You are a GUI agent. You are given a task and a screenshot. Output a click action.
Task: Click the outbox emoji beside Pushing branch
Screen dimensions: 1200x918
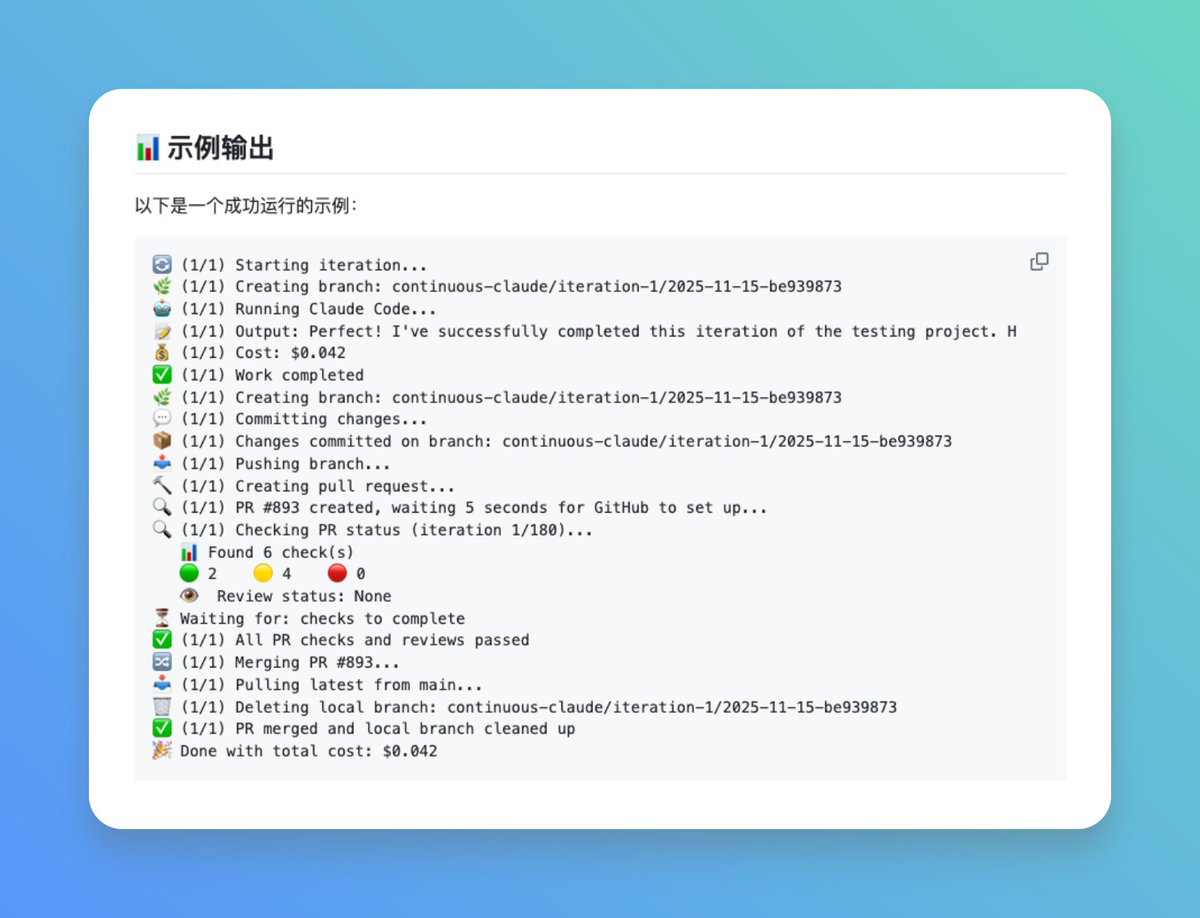pyautogui.click(x=162, y=464)
